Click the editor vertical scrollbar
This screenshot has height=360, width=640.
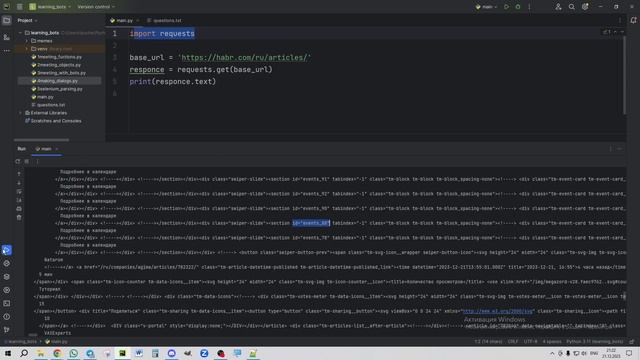(x=624, y=75)
